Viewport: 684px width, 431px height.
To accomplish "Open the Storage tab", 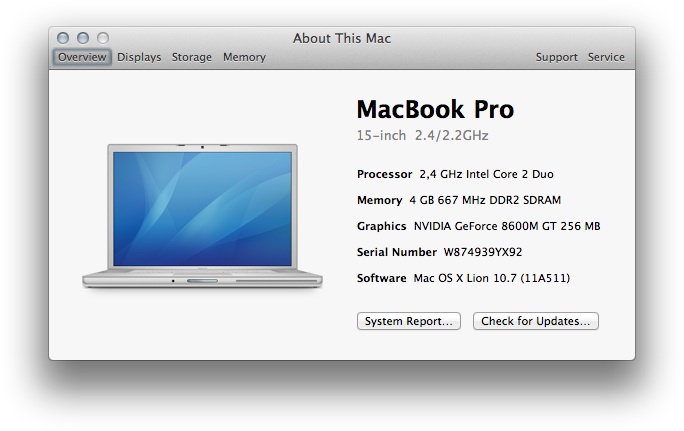I will tap(192, 57).
